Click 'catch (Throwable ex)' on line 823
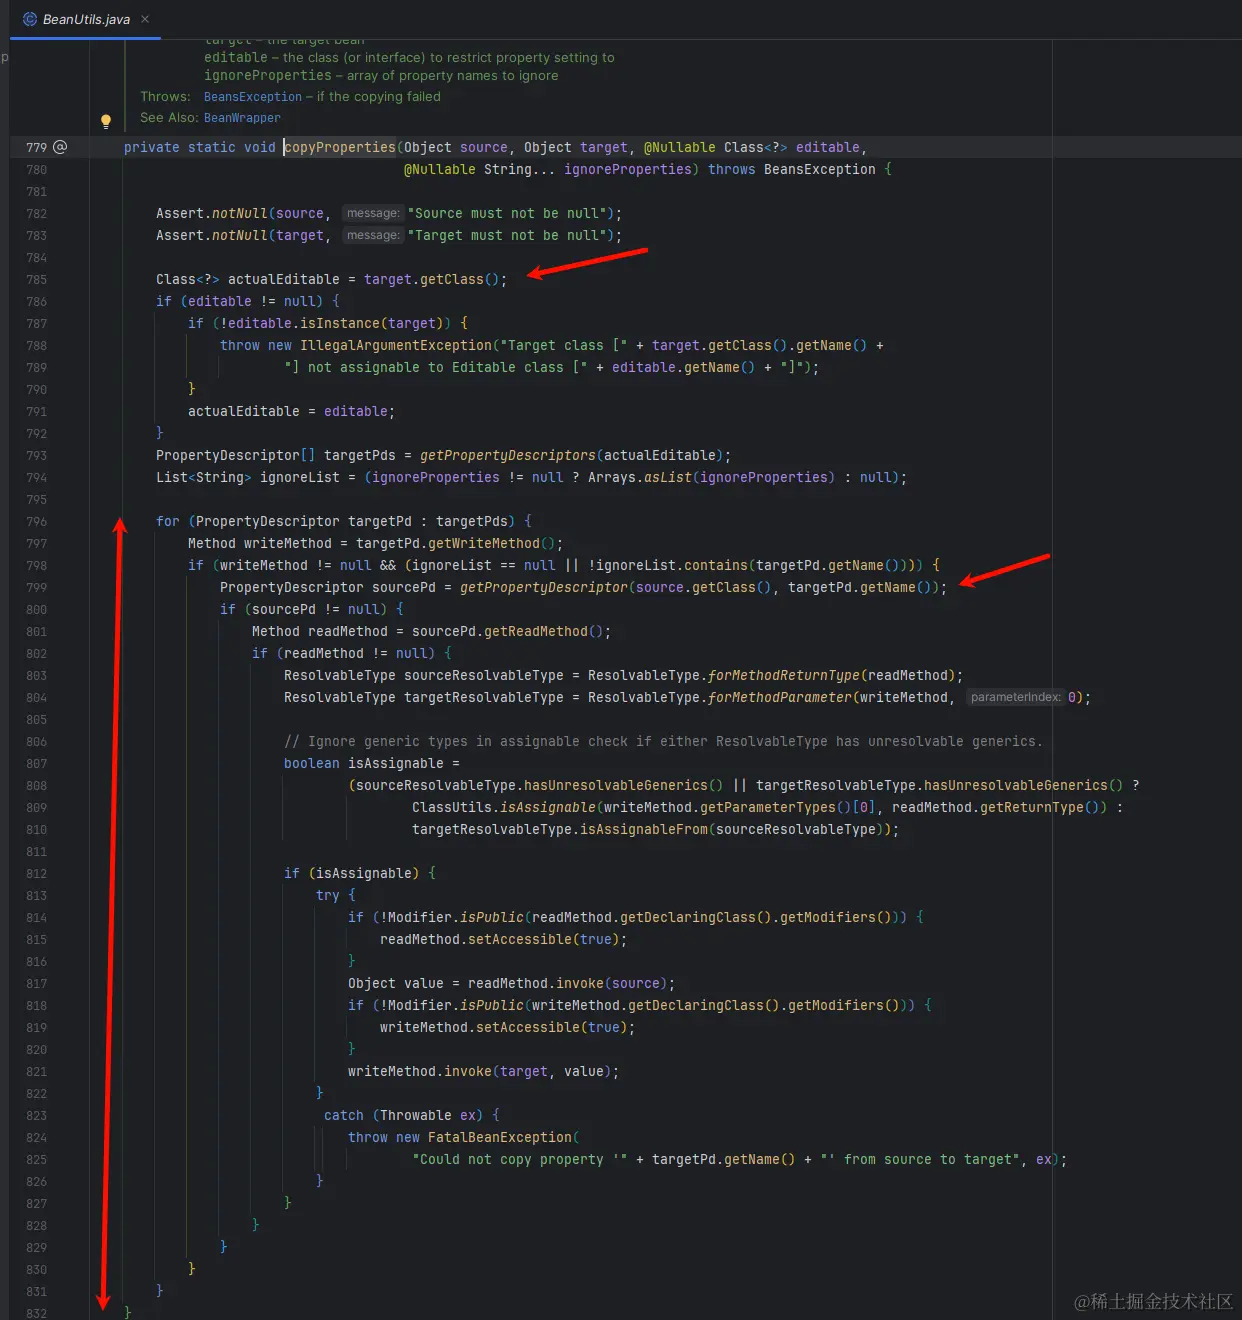The width and height of the screenshot is (1242, 1320). (404, 1115)
